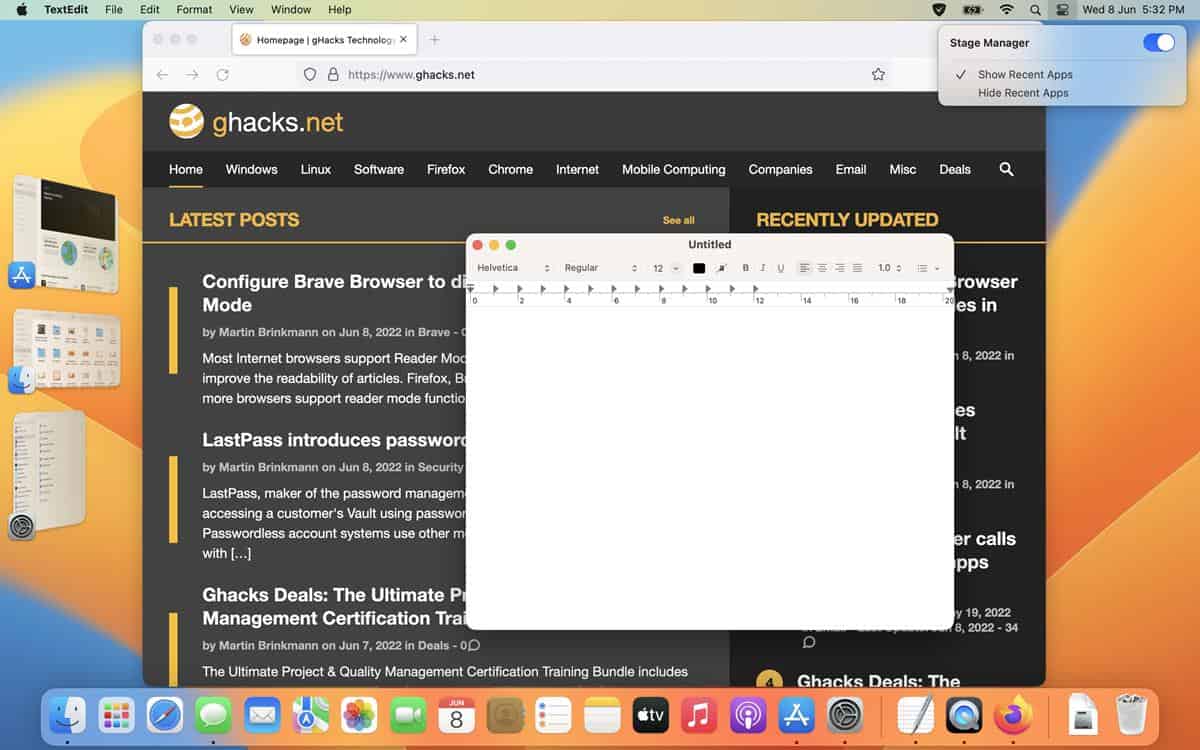The width and height of the screenshot is (1200, 750).
Task: Apply italic style in TextEdit toolbar
Action: tap(763, 268)
